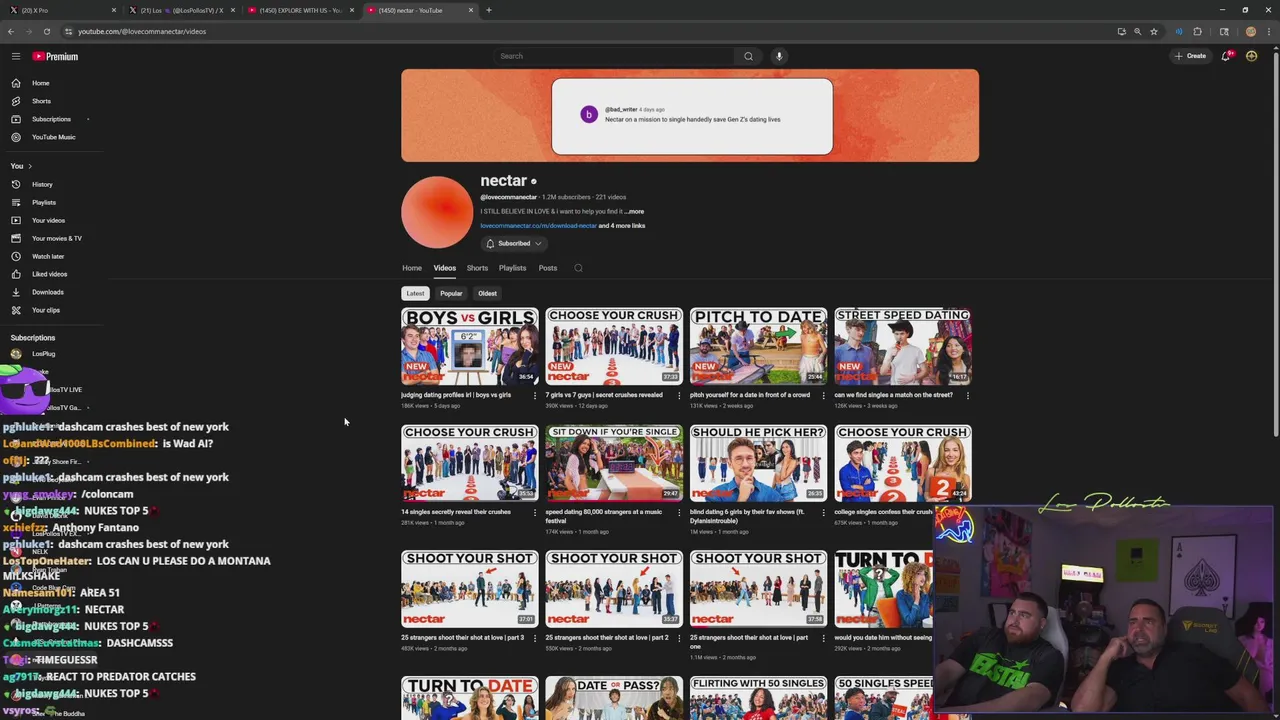1280x720 pixels.
Task: Start voice search with the microphone
Action: tap(779, 56)
